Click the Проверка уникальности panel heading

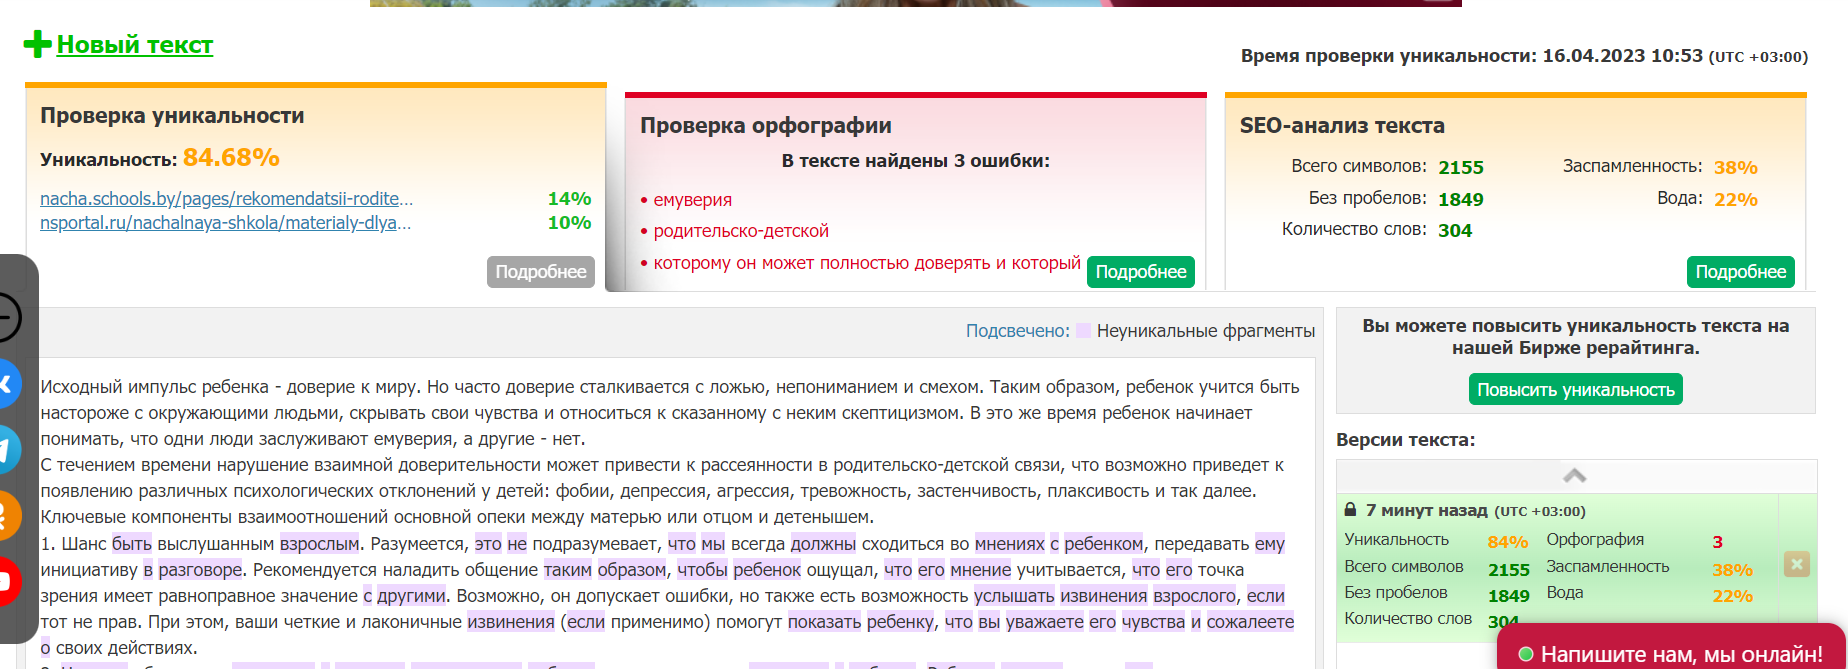172,116
